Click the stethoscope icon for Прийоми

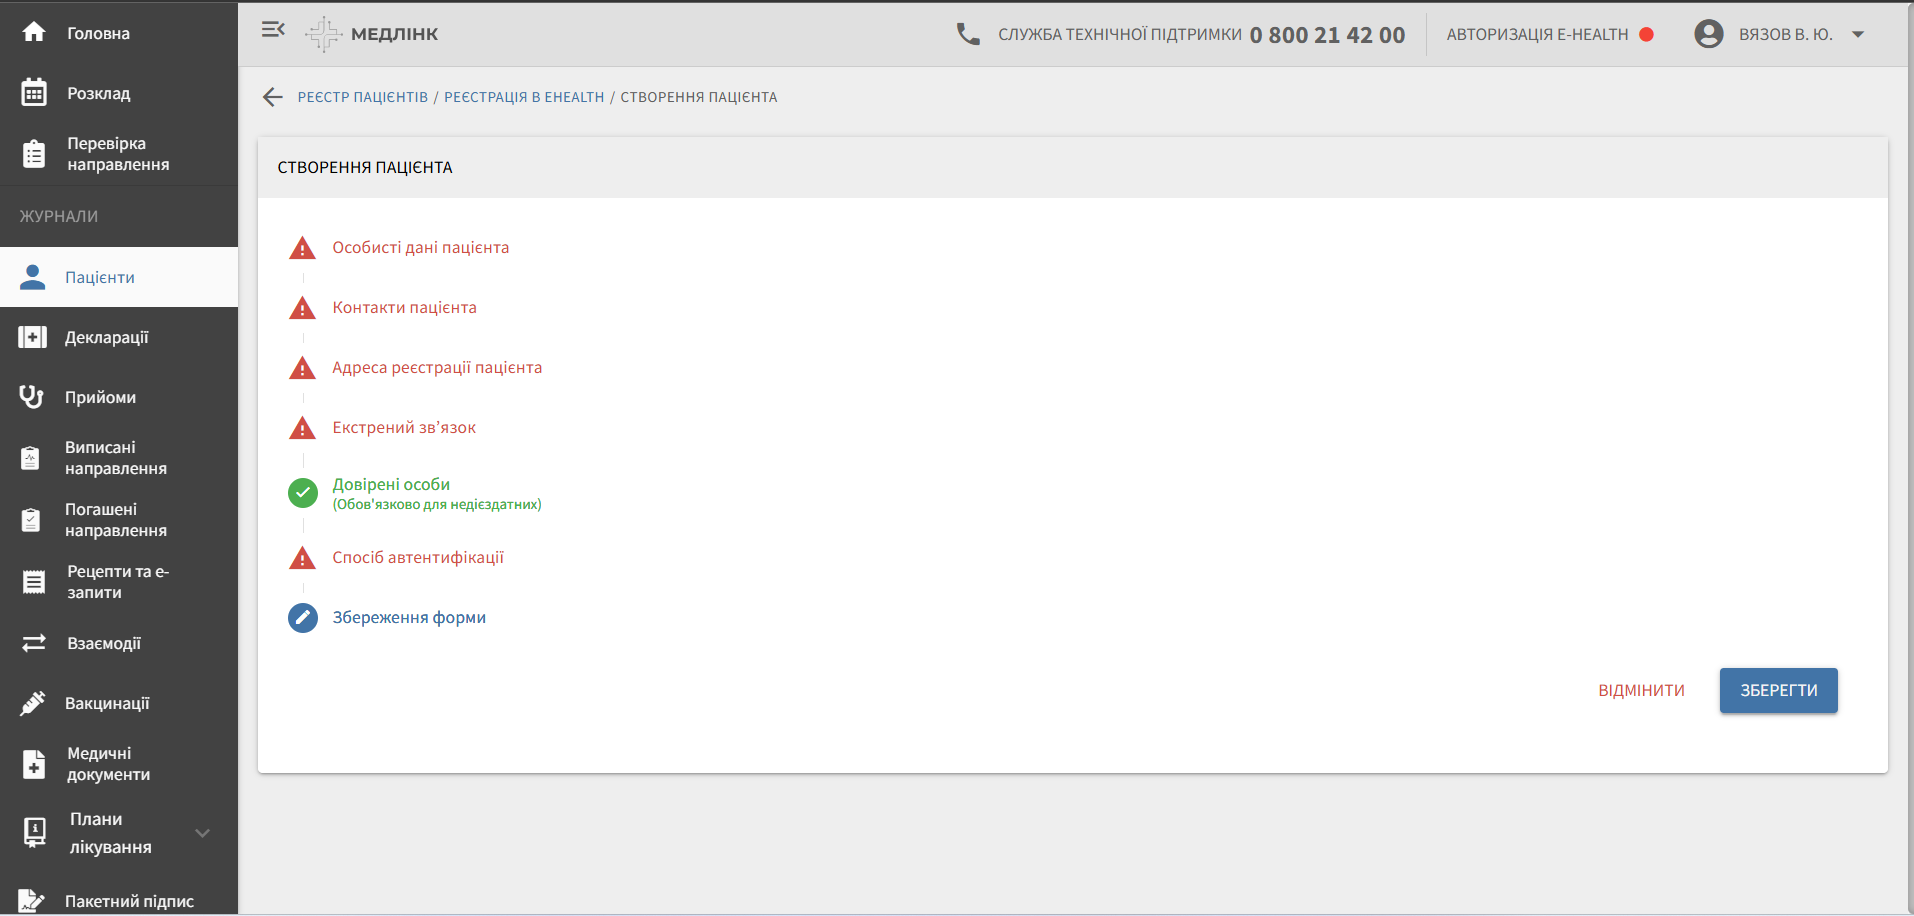click(x=32, y=397)
